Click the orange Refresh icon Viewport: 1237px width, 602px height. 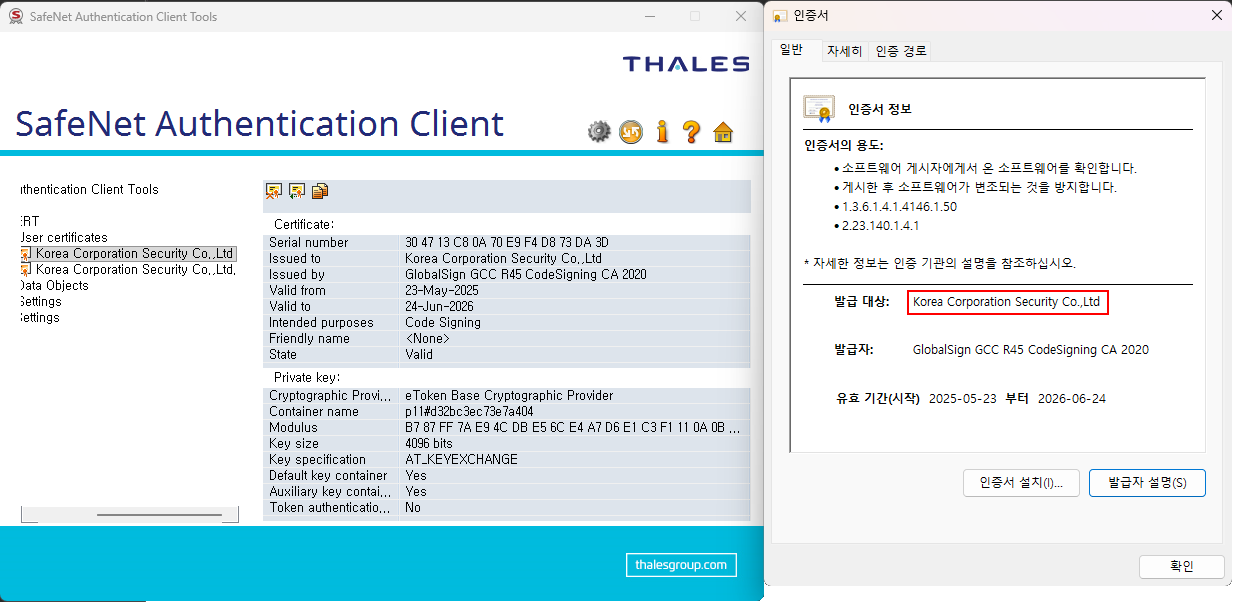click(630, 131)
